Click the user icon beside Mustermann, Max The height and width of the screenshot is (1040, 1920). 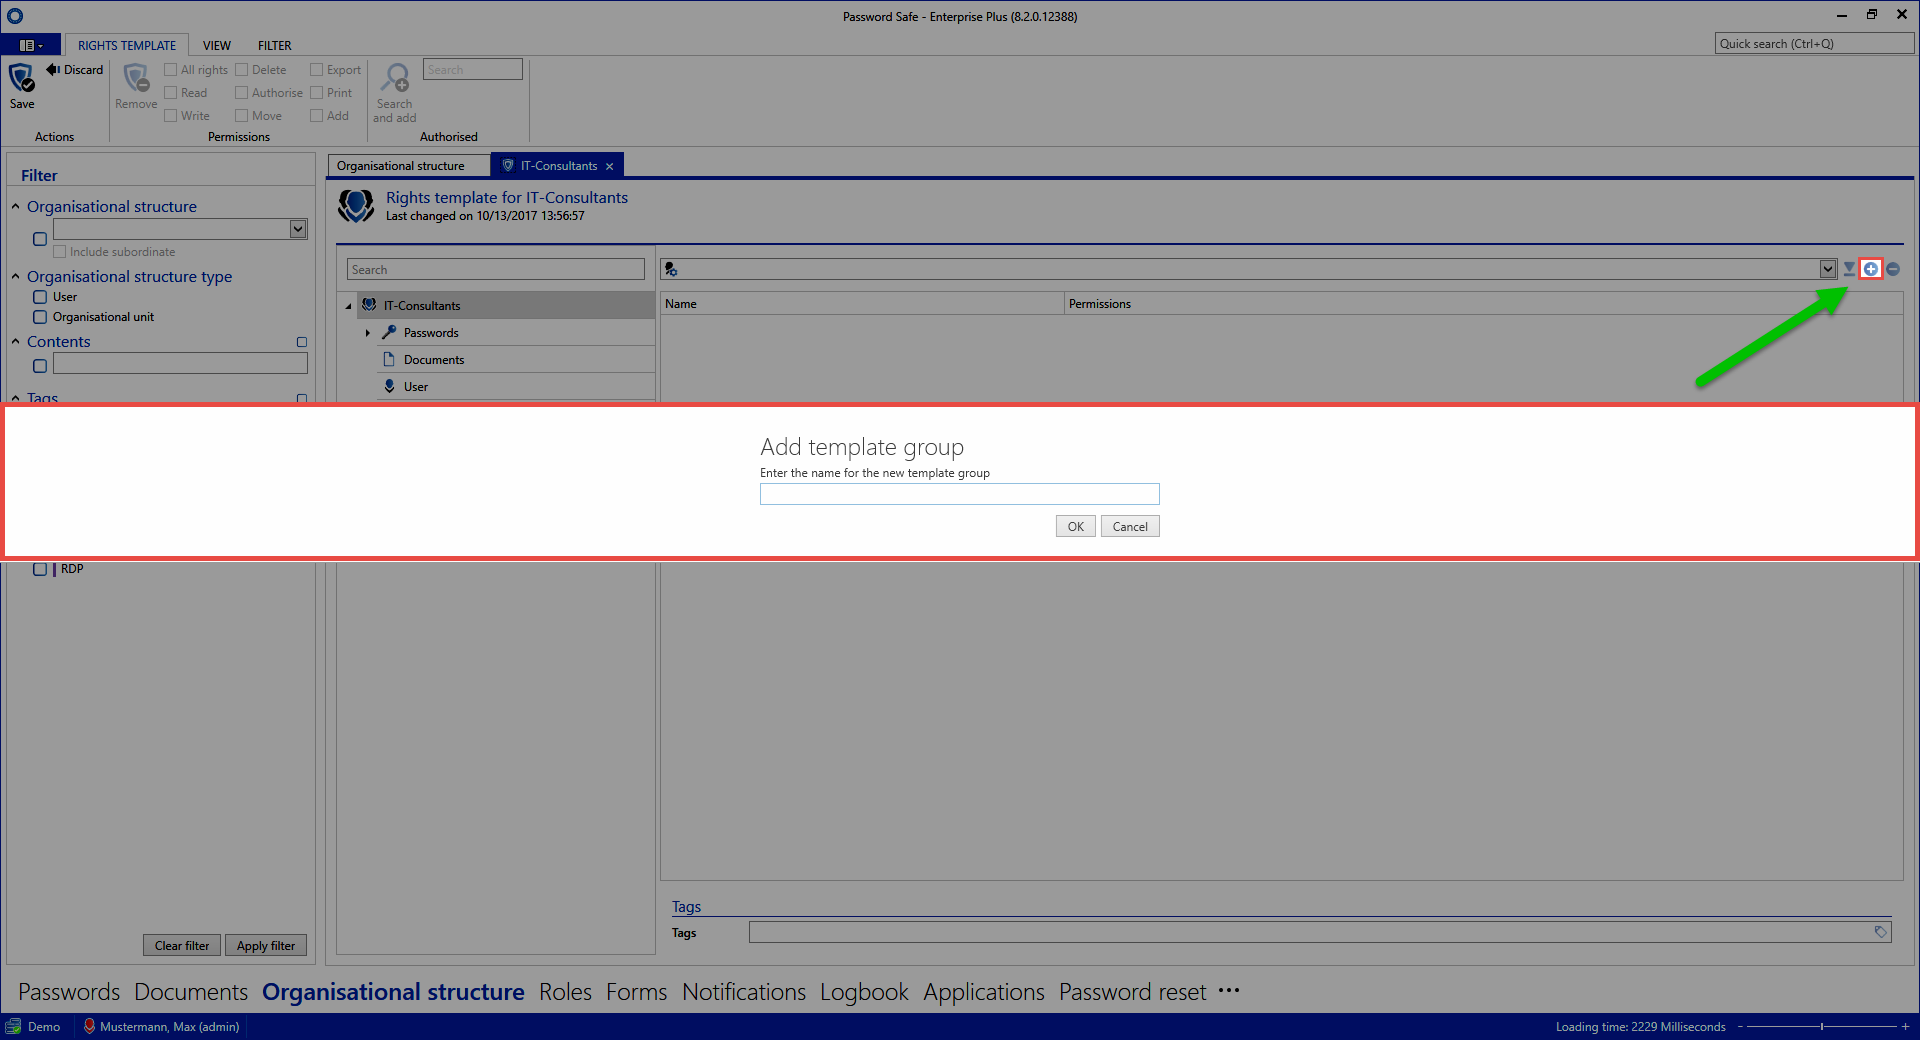click(89, 1026)
